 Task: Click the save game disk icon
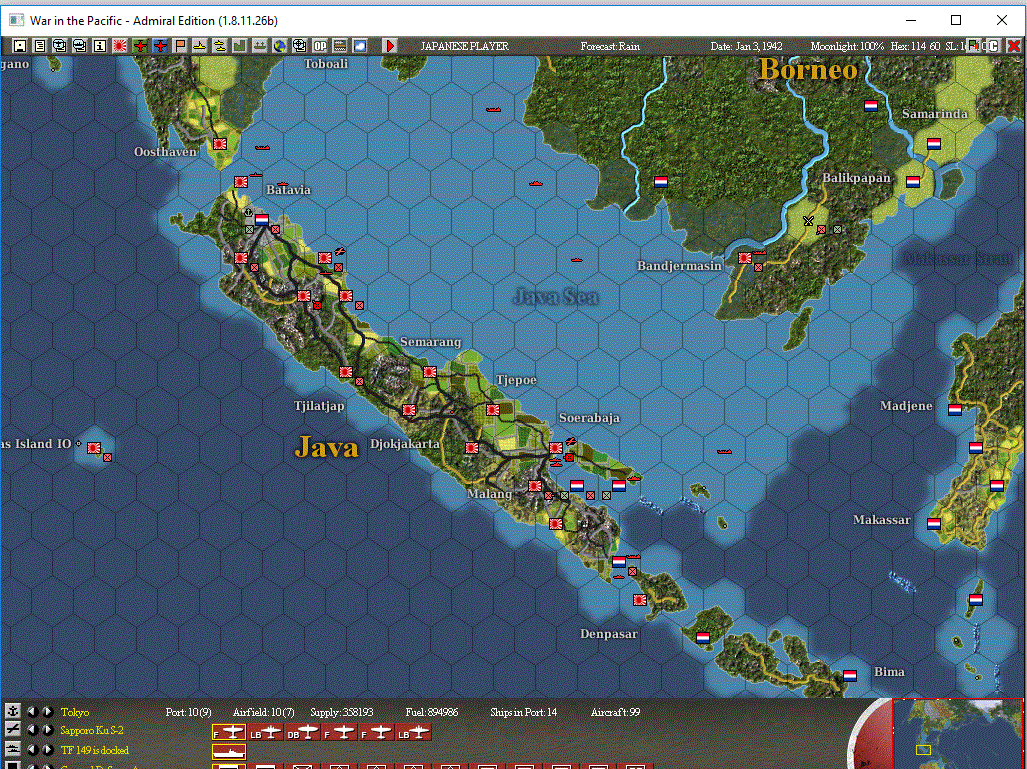pyautogui.click(x=20, y=46)
